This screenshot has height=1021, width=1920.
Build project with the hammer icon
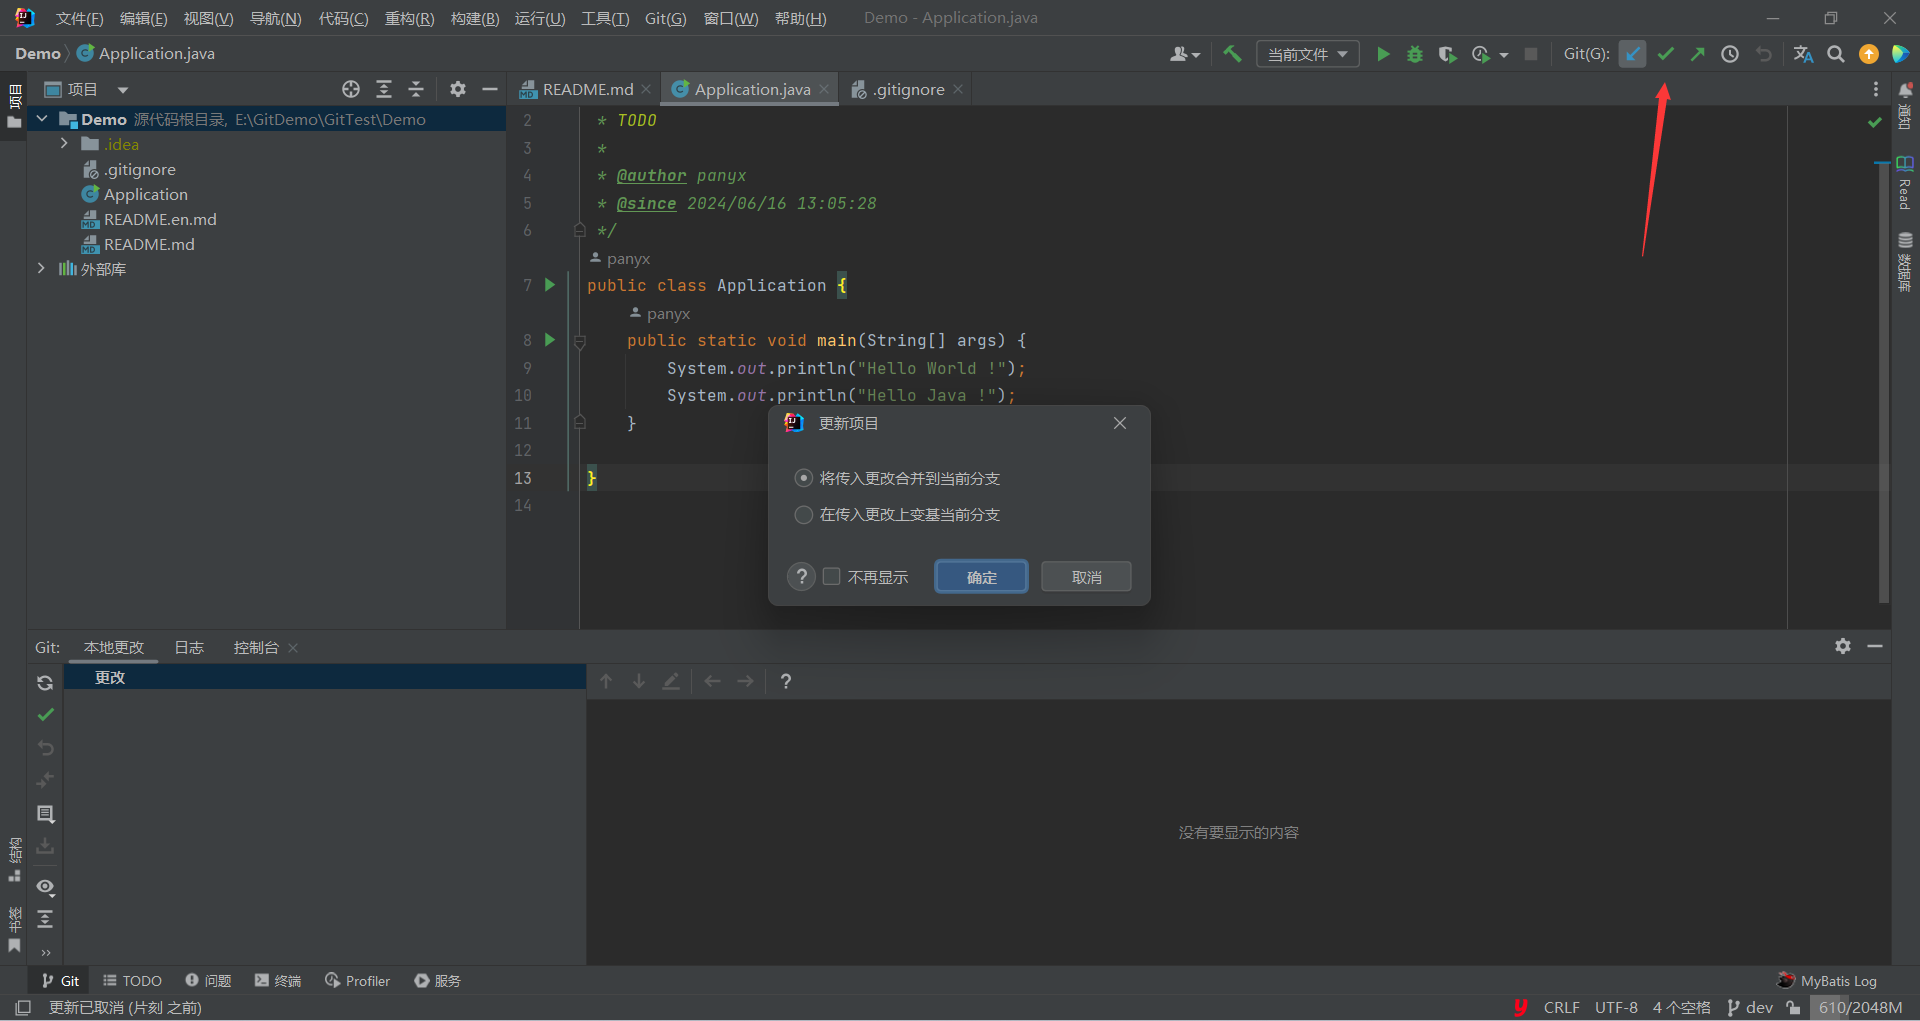pos(1232,54)
